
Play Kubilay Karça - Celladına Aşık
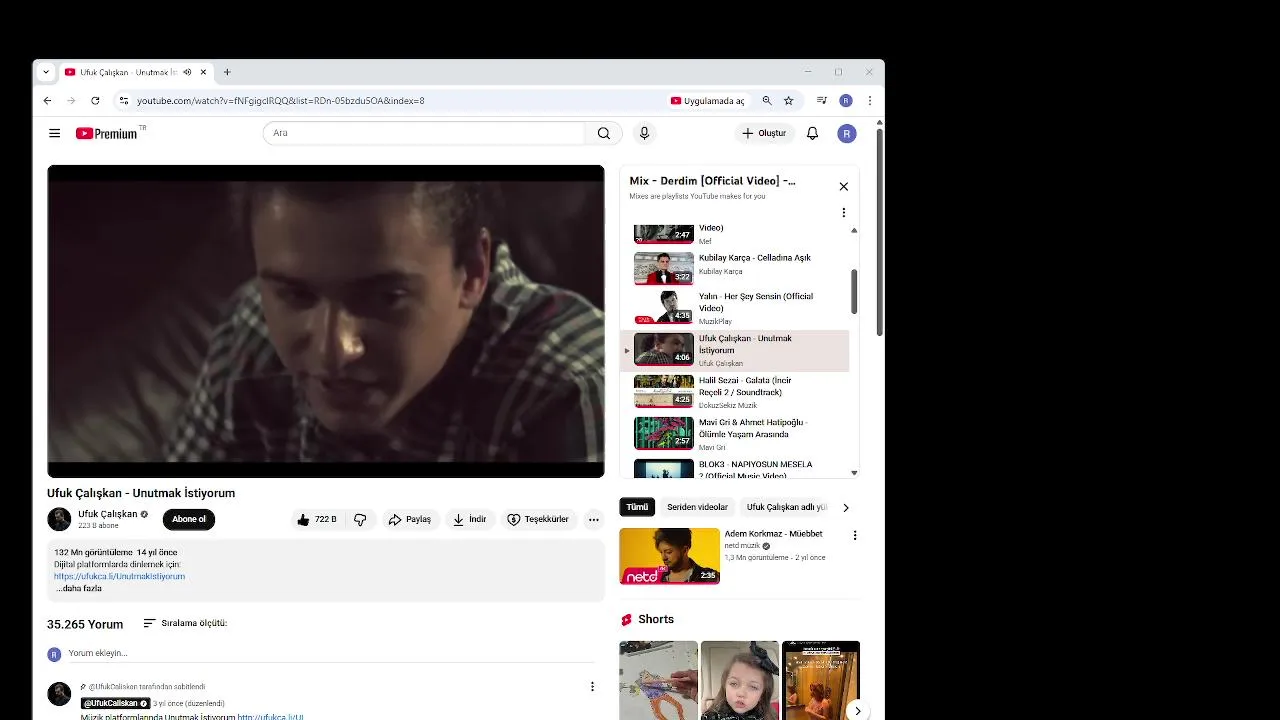coord(735,268)
